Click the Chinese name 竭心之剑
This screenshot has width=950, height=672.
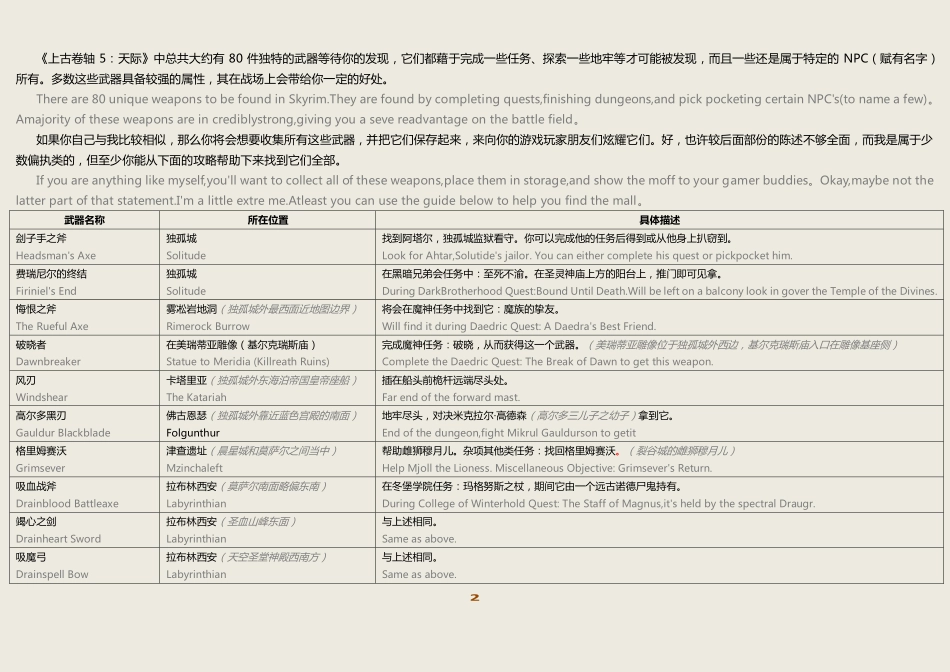click(36, 522)
